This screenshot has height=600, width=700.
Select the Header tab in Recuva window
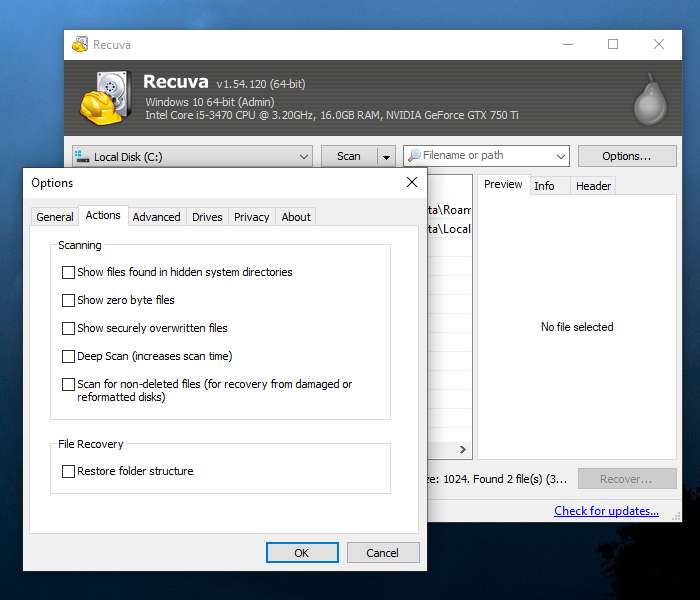pos(593,186)
